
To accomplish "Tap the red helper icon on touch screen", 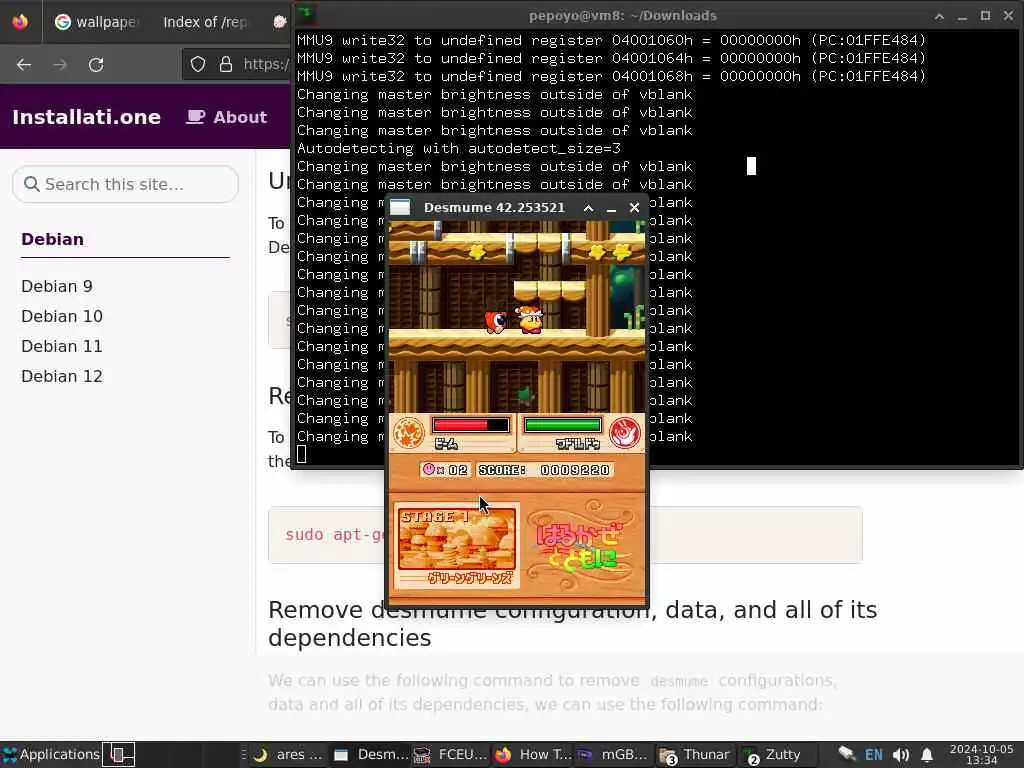I will coord(624,432).
